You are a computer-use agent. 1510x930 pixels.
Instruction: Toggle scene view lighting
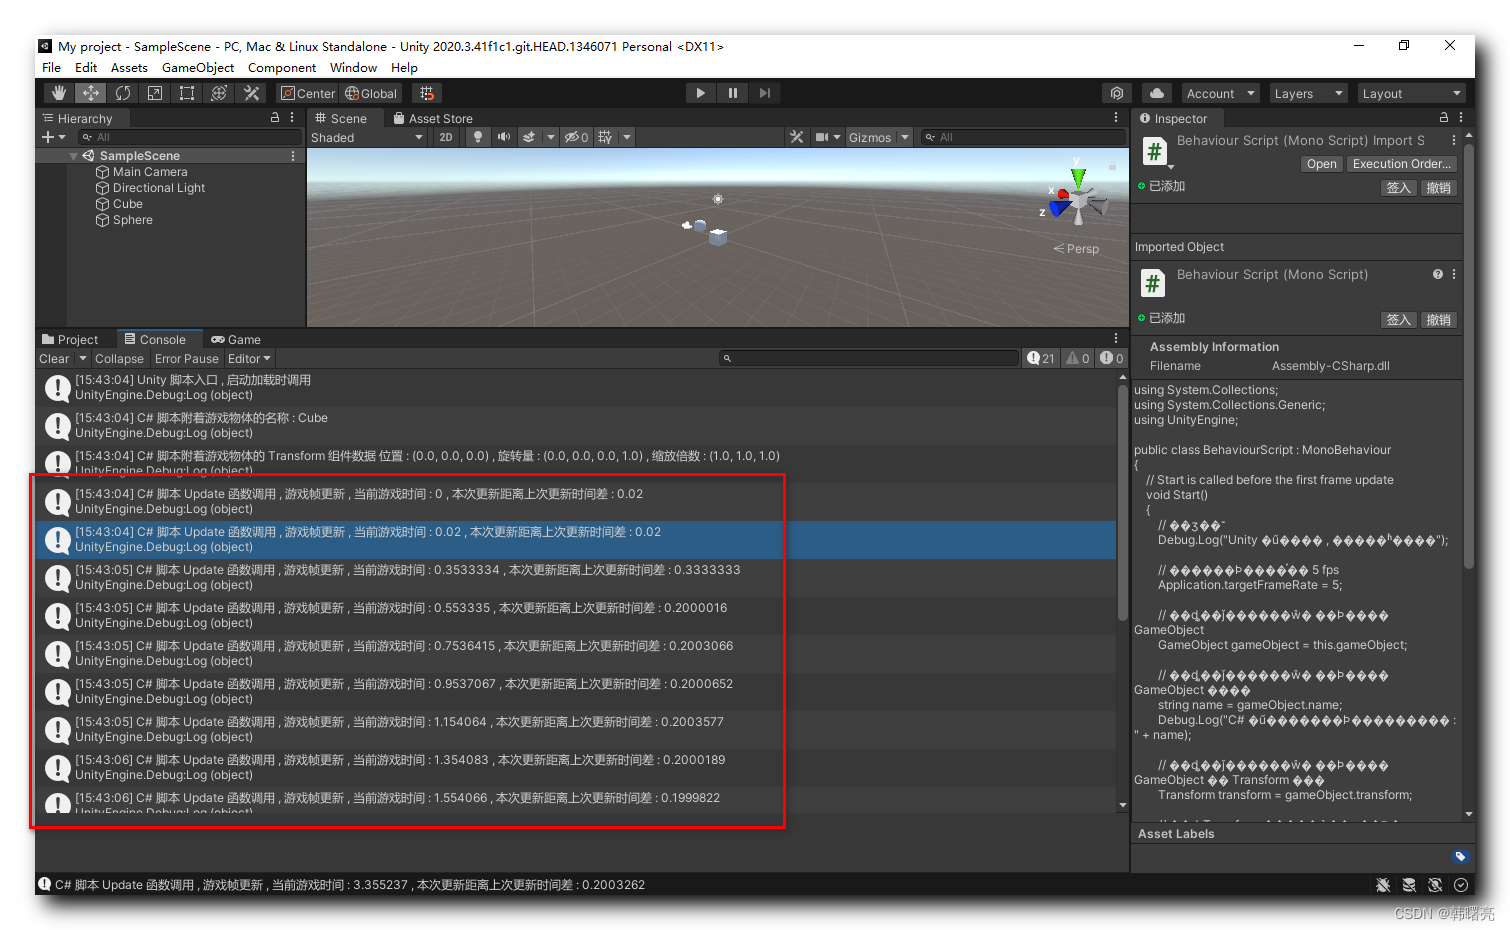click(x=477, y=137)
